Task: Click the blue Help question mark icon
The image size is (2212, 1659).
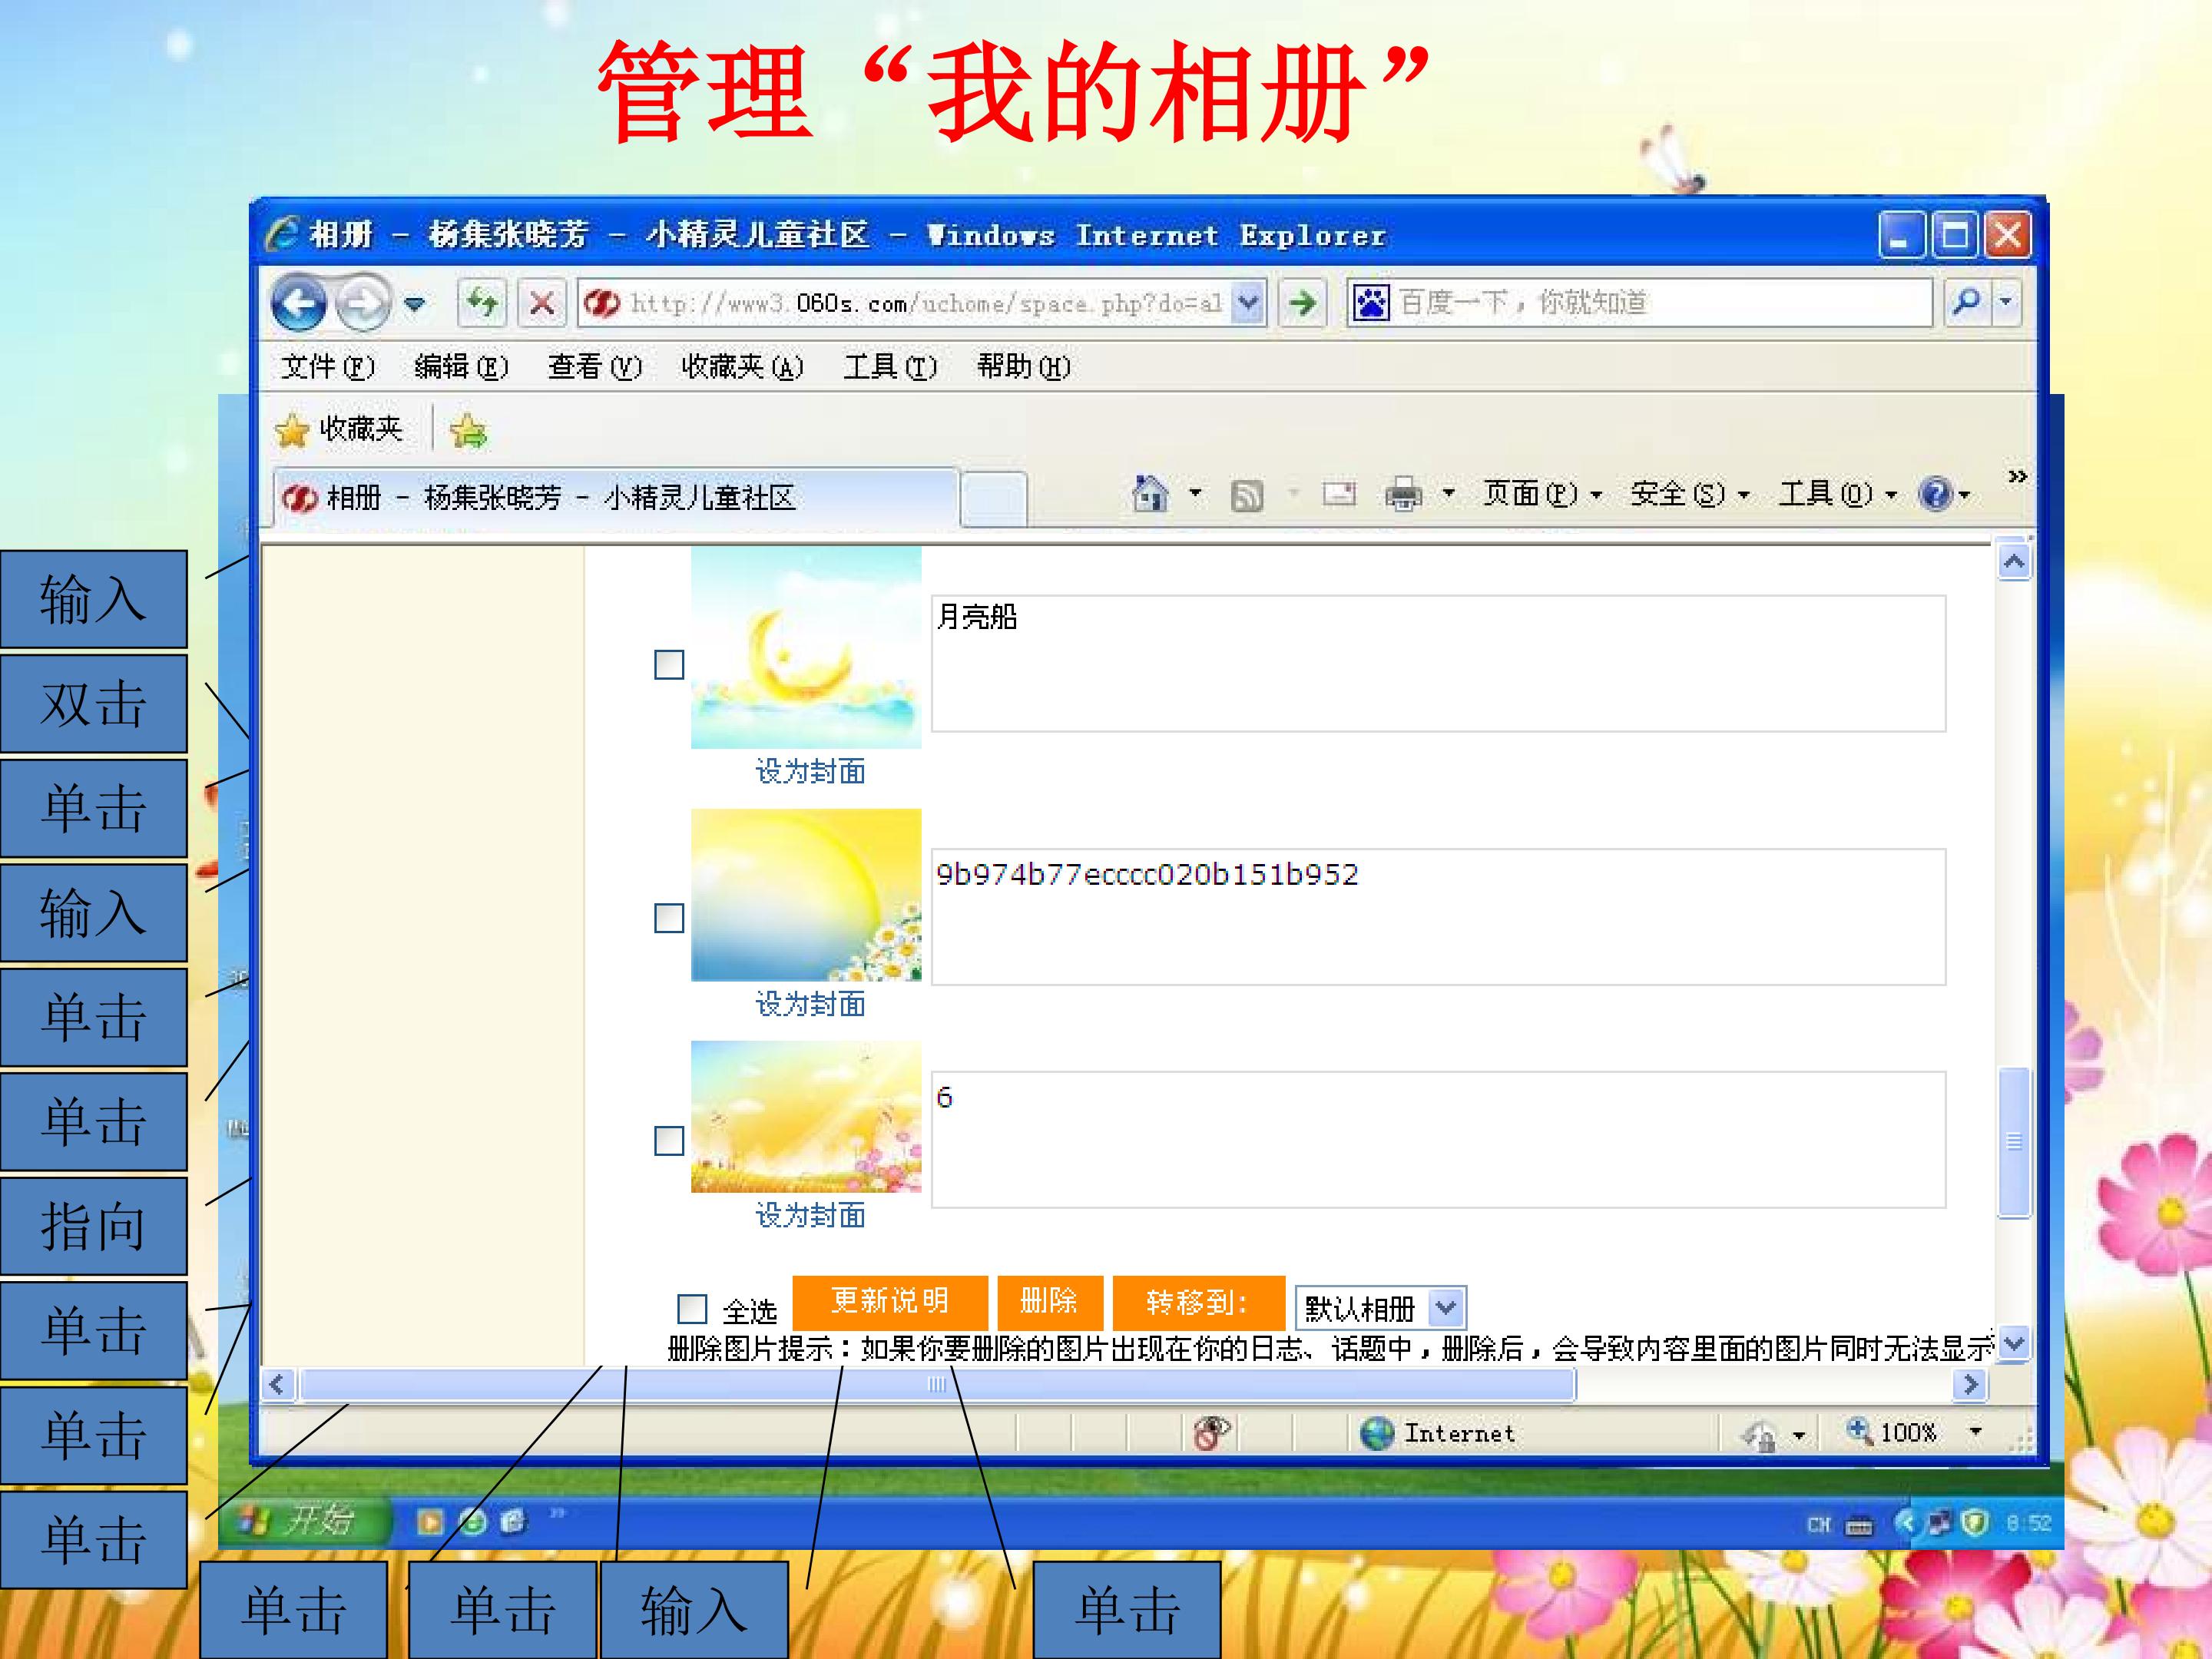Action: tap(1936, 494)
